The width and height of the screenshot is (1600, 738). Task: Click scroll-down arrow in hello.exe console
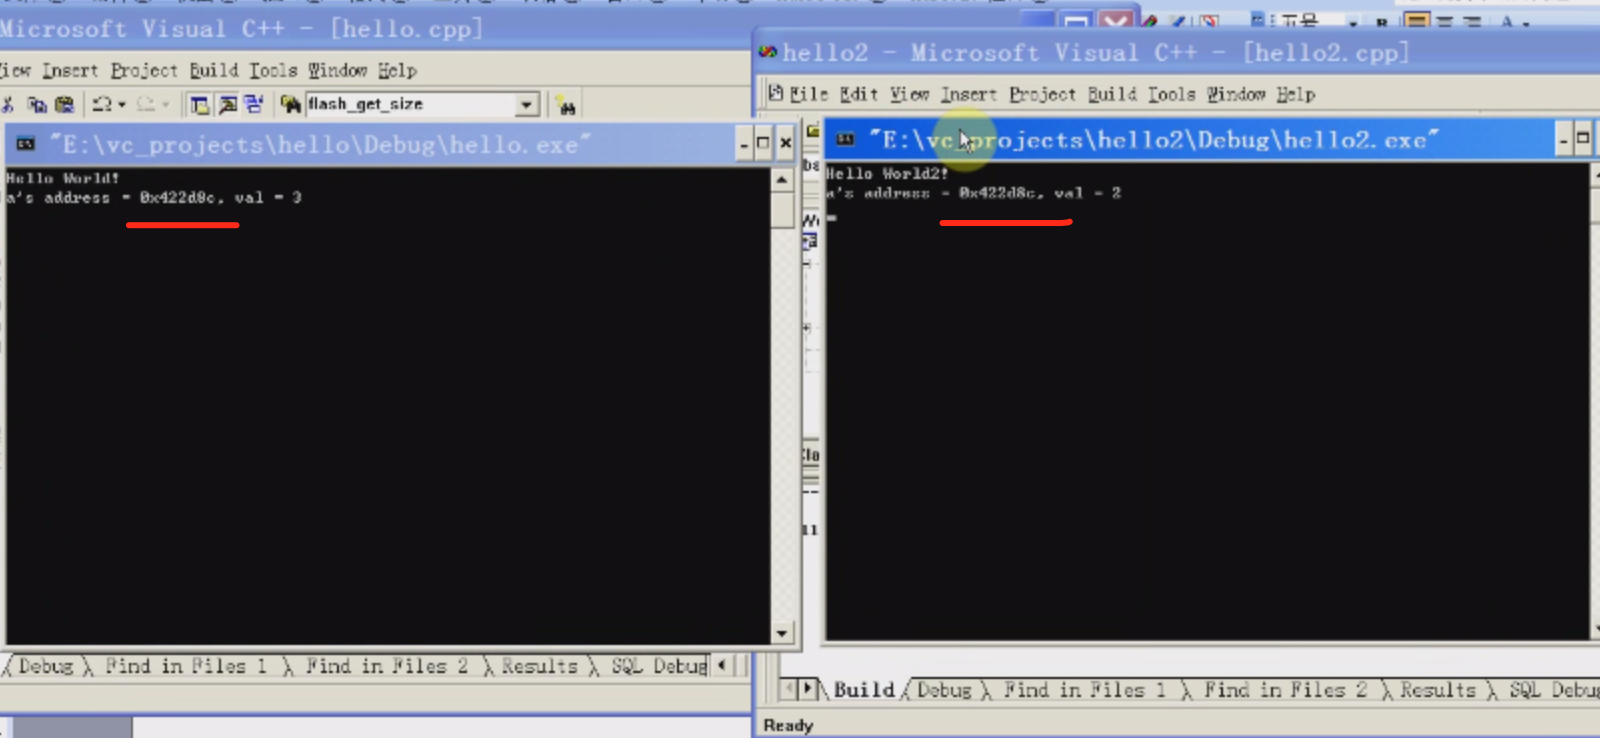point(782,633)
